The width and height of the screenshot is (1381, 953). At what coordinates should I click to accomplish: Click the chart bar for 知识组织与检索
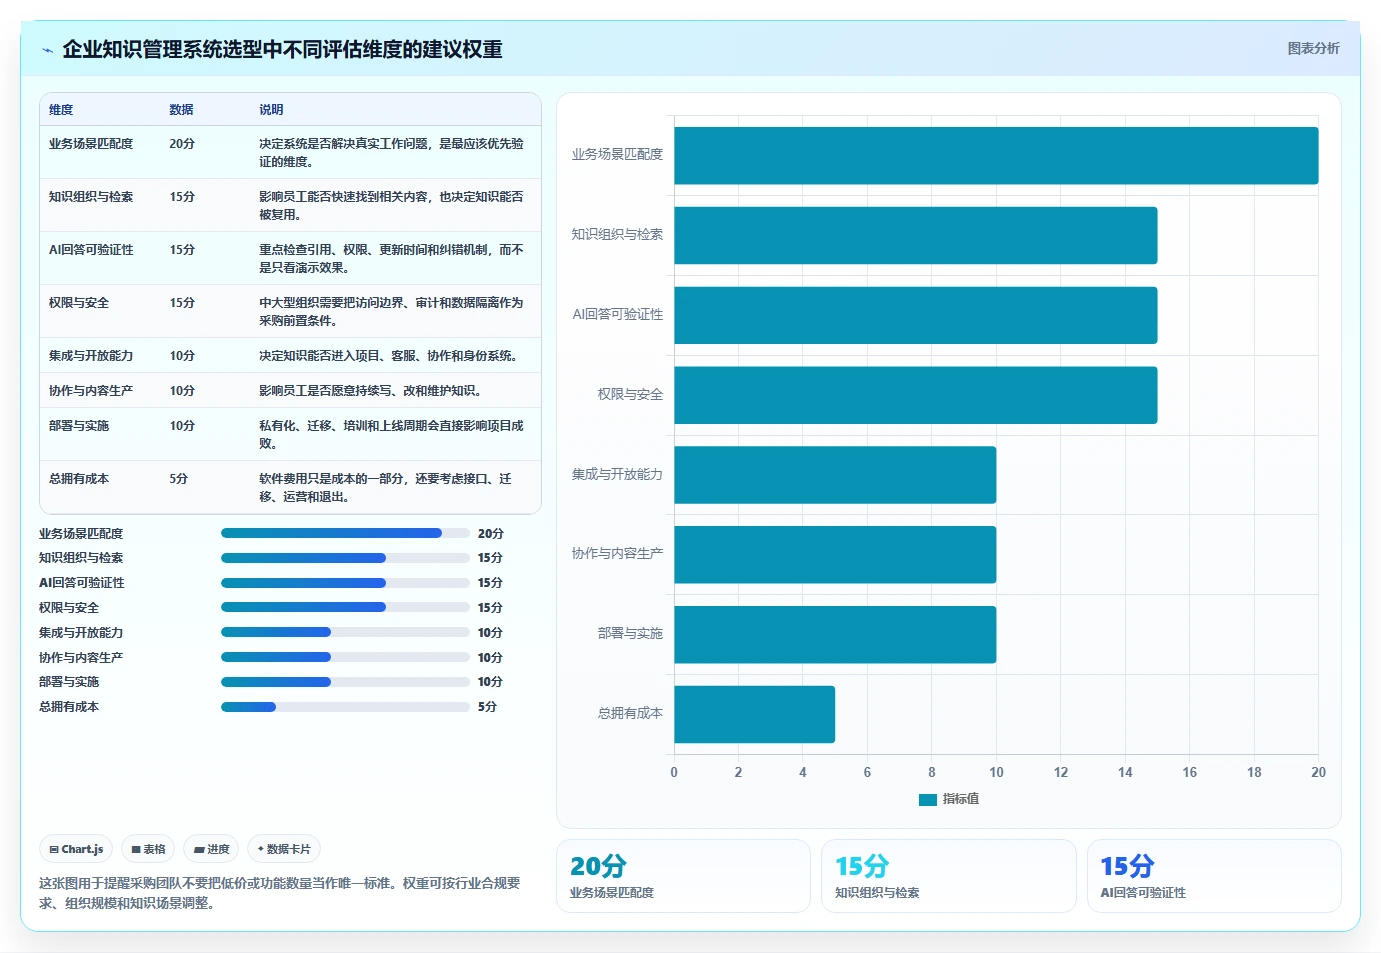916,235
